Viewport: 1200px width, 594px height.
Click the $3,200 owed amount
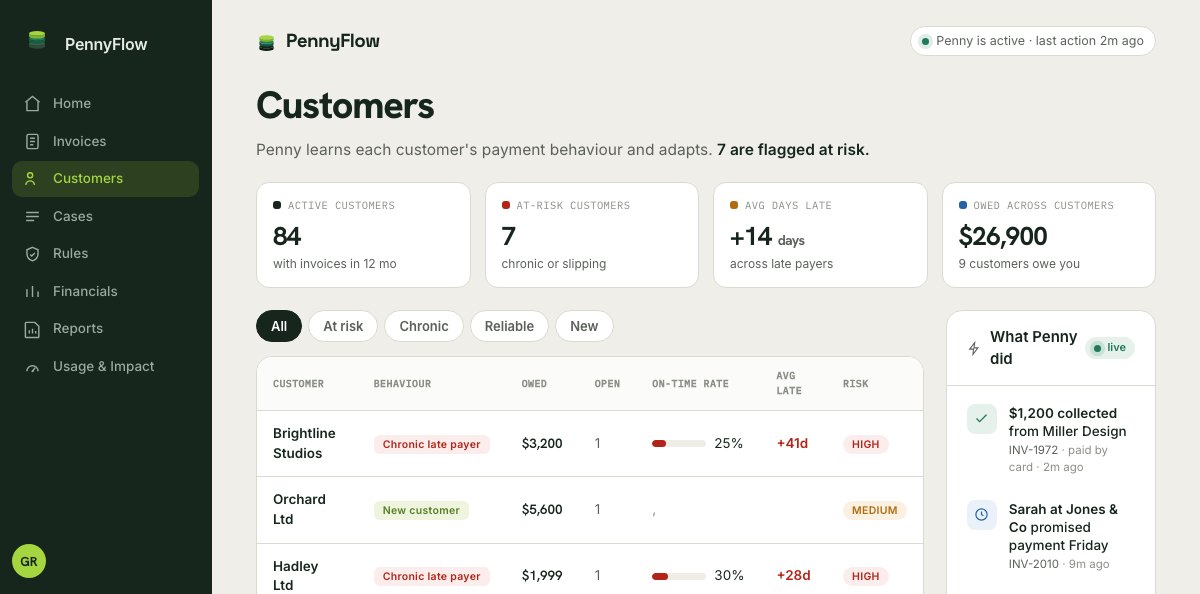542,443
